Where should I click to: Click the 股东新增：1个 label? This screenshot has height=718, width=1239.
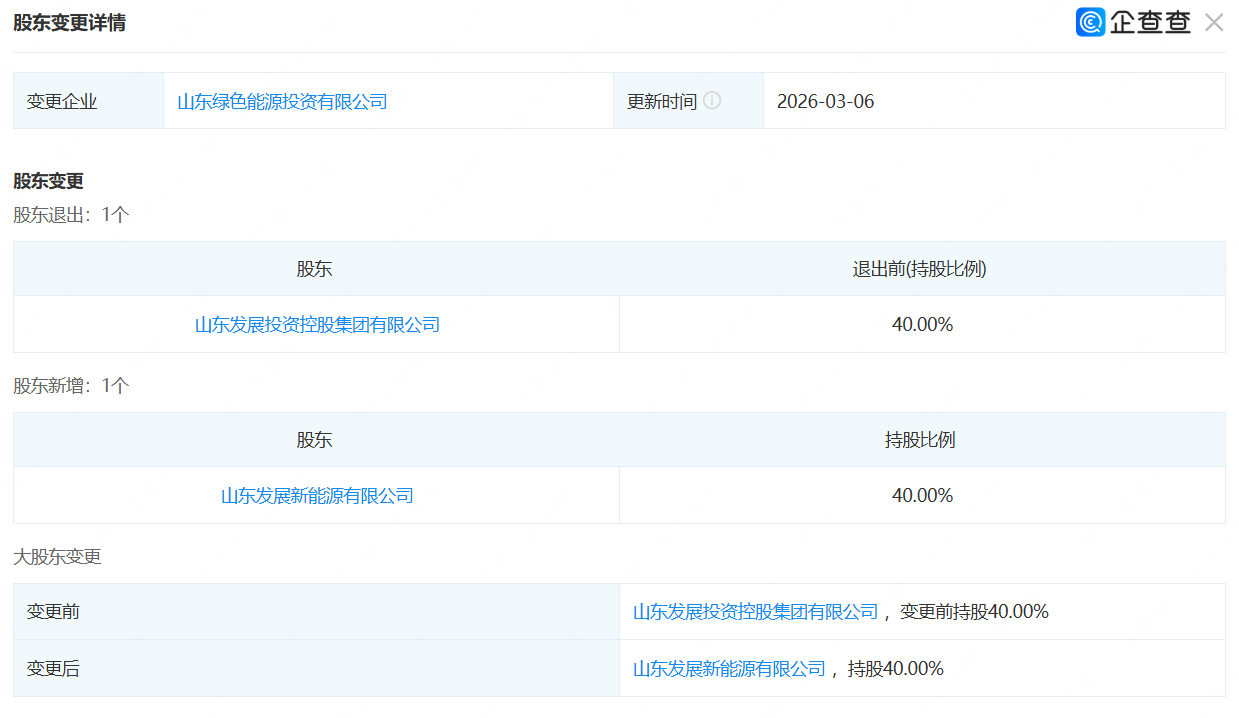pos(71,385)
